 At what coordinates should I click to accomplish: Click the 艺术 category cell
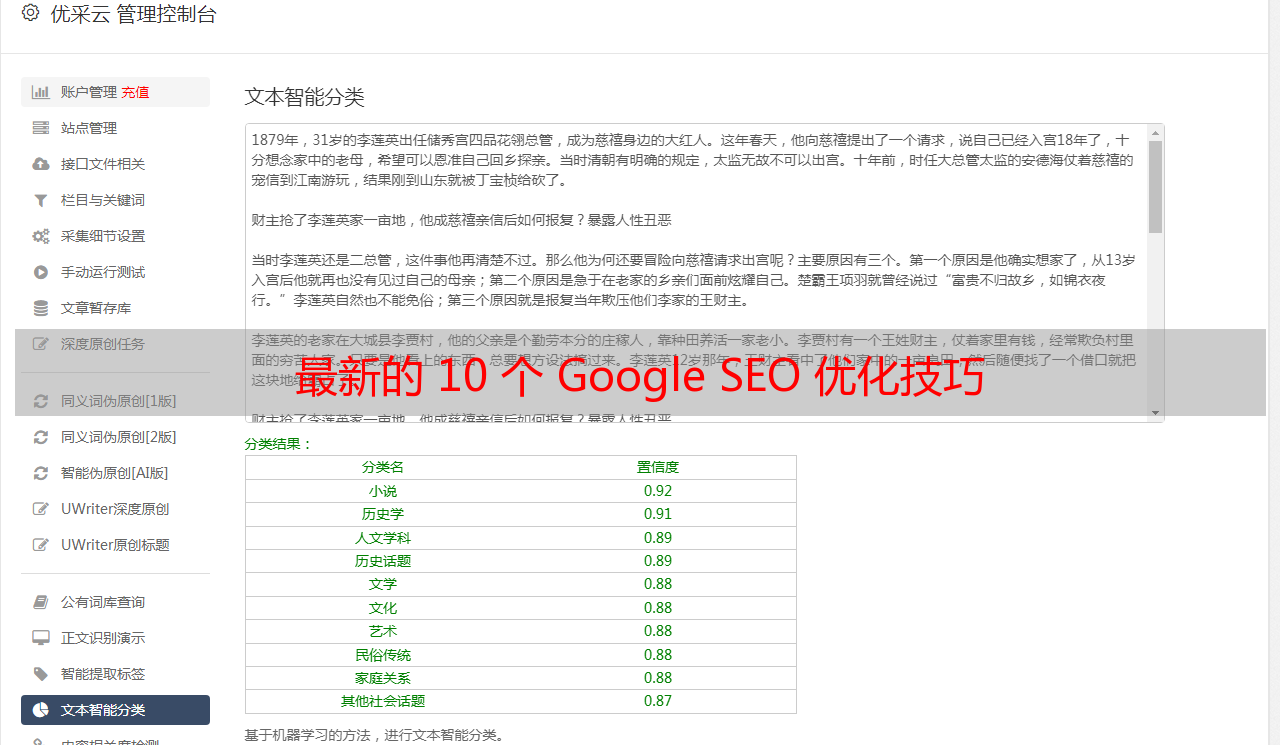pyautogui.click(x=383, y=631)
